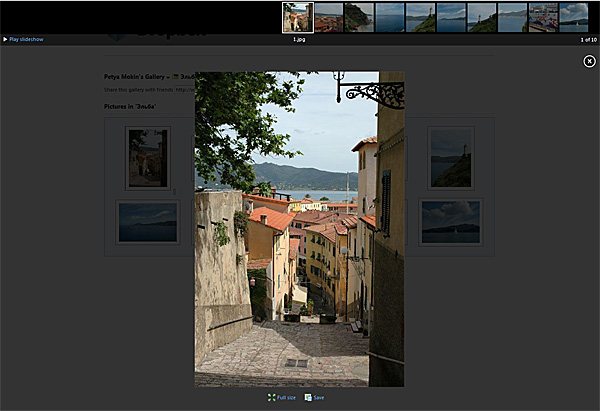Select the seventh thumbnail in the filmstrip
This screenshot has width=600, height=411.
click(482, 17)
